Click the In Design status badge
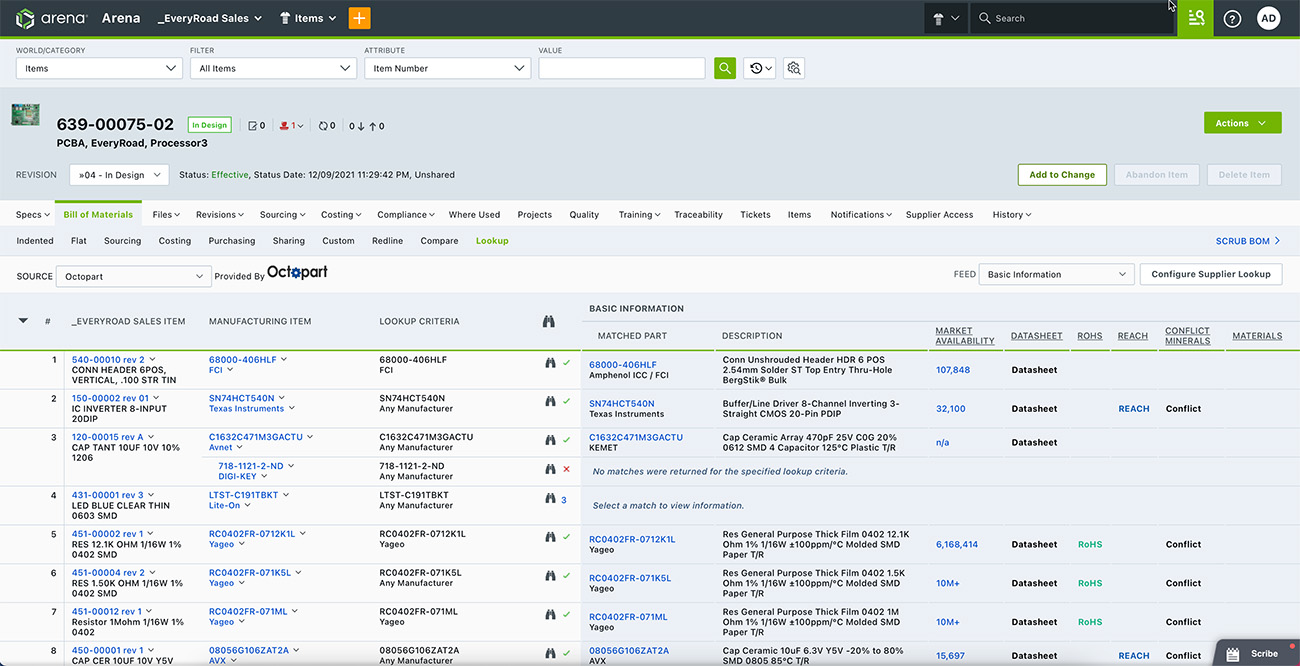Screen dimensions: 1300x666 [209, 125]
